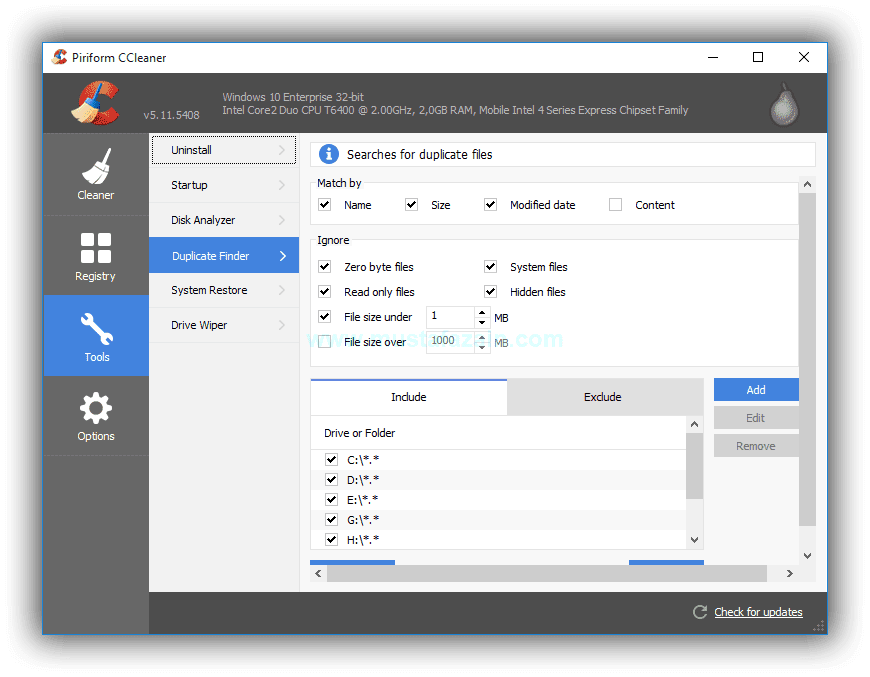Open the Startup tool
This screenshot has height=677, width=870.
click(x=224, y=185)
